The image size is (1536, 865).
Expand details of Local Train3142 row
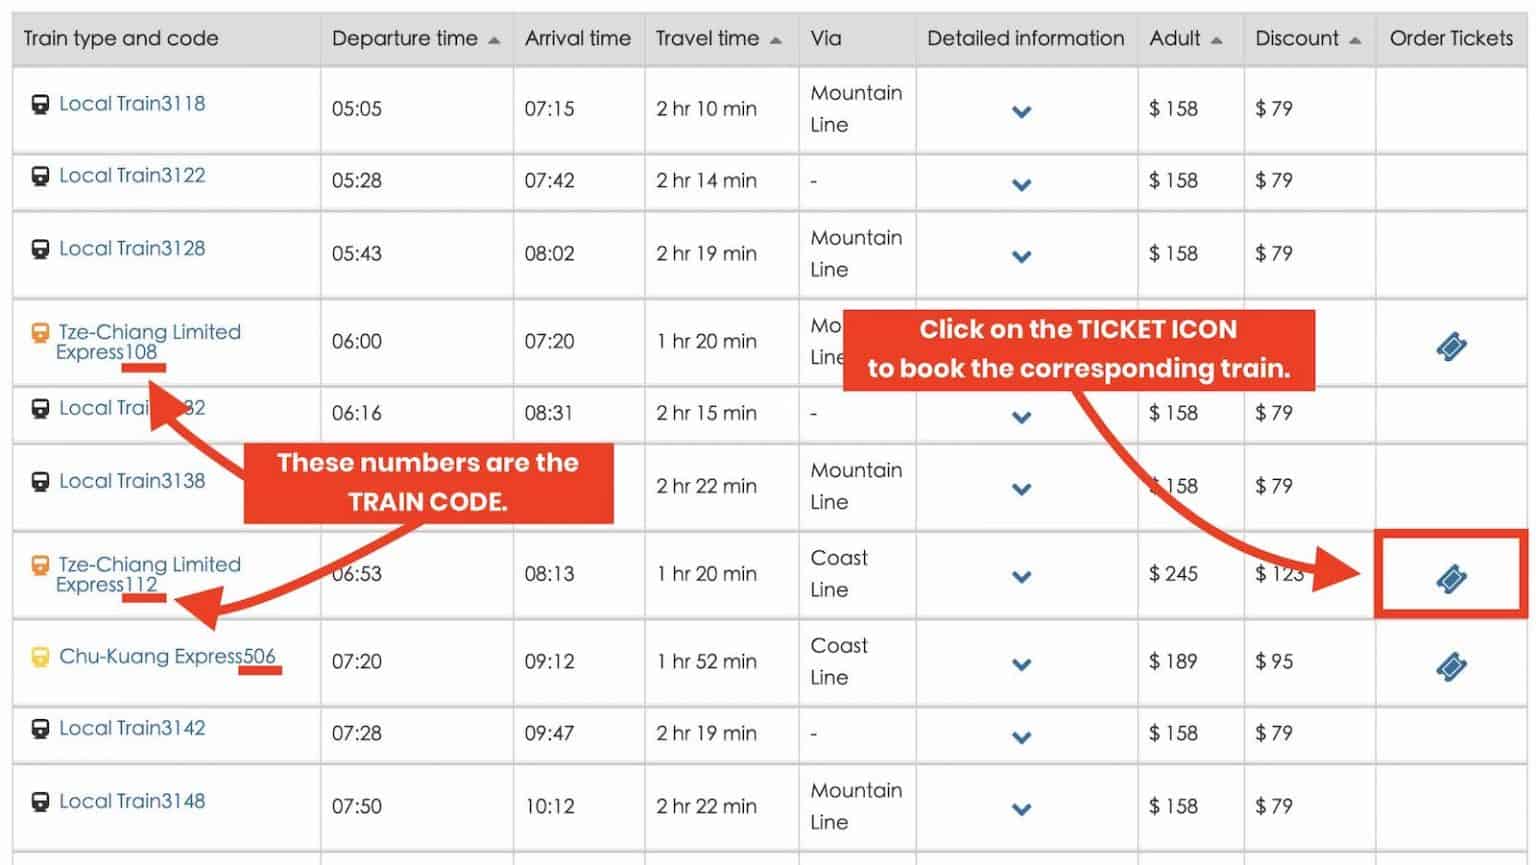tap(1021, 737)
